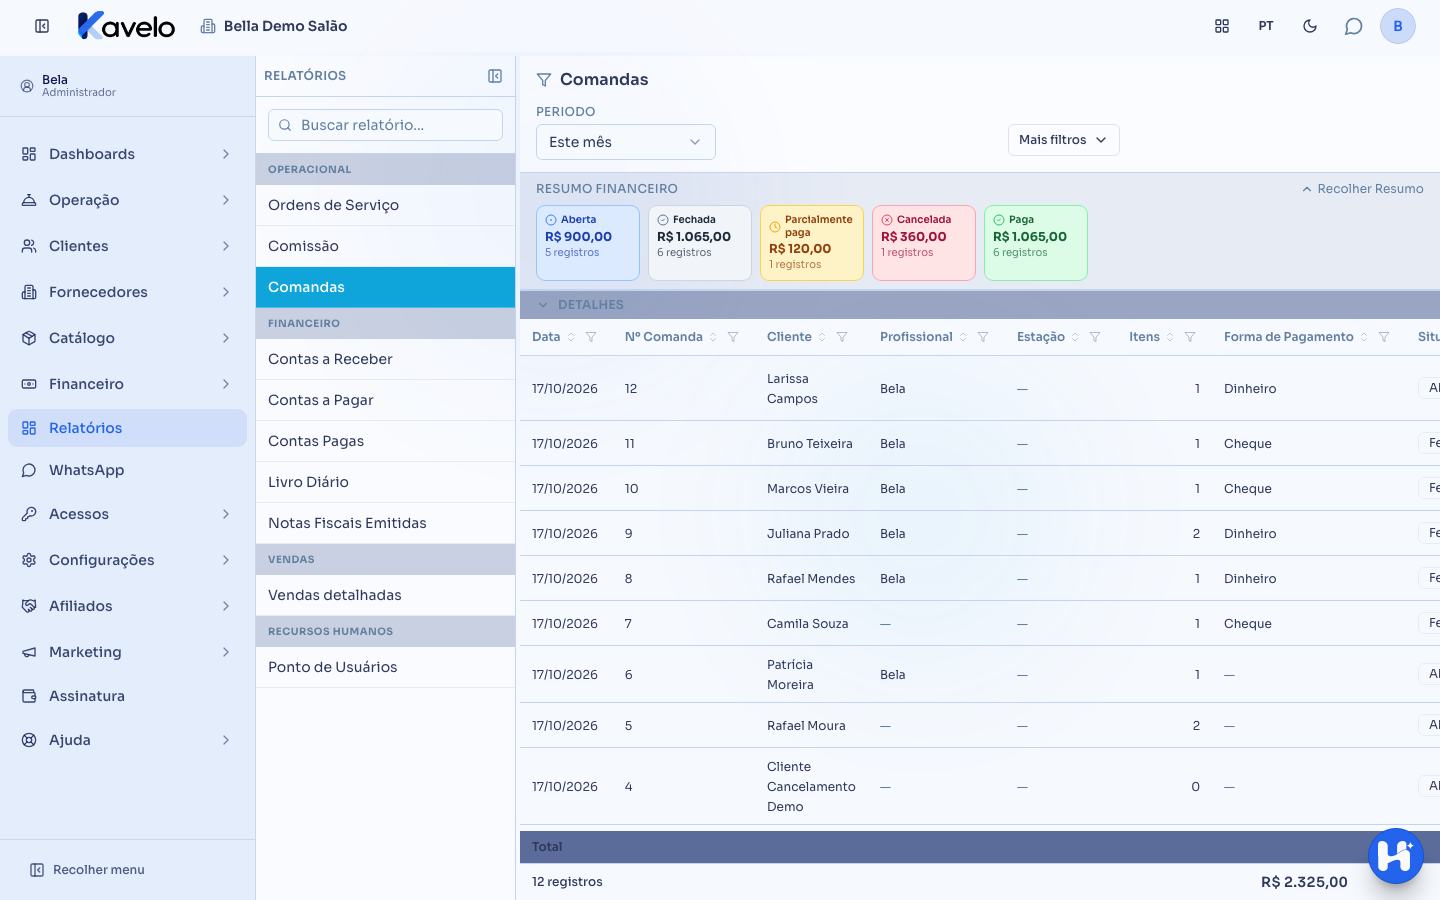Open the Vendas detalhadas report
The height and width of the screenshot is (900, 1440).
pos(385,595)
